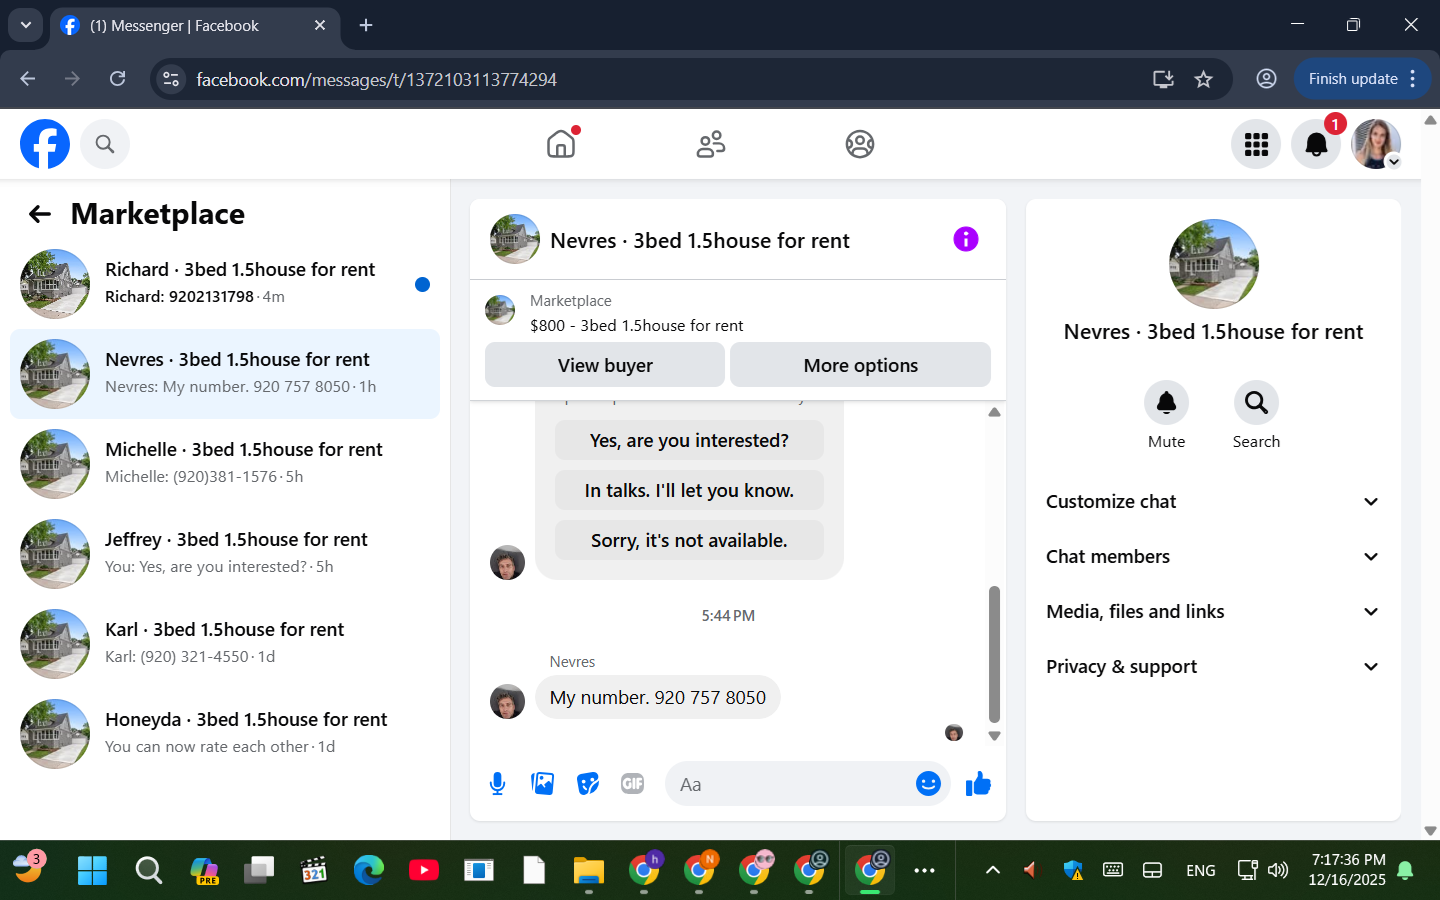The height and width of the screenshot is (900, 1440).
Task: Click the 'My number. 920 757 8050' message bubble
Action: [658, 698]
